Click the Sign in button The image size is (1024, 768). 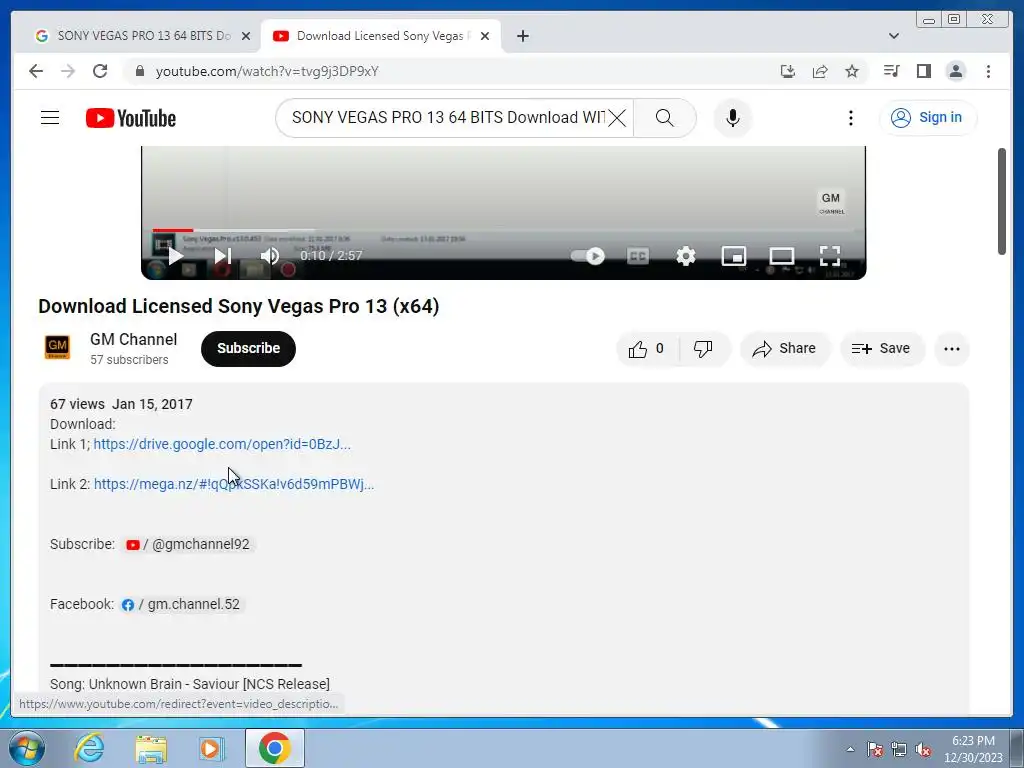[x=928, y=118]
